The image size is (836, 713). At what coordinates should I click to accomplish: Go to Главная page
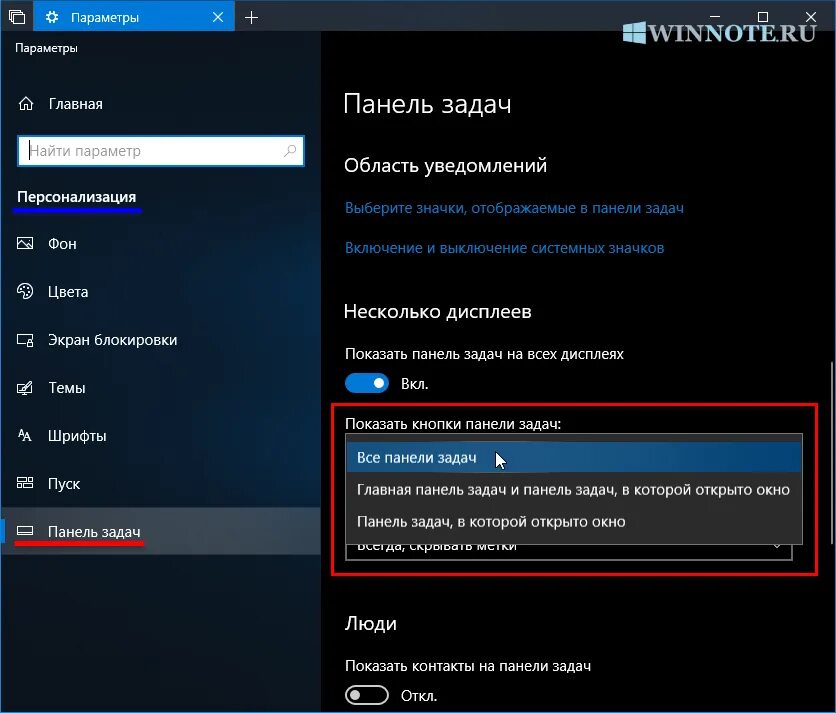pyautogui.click(x=75, y=104)
